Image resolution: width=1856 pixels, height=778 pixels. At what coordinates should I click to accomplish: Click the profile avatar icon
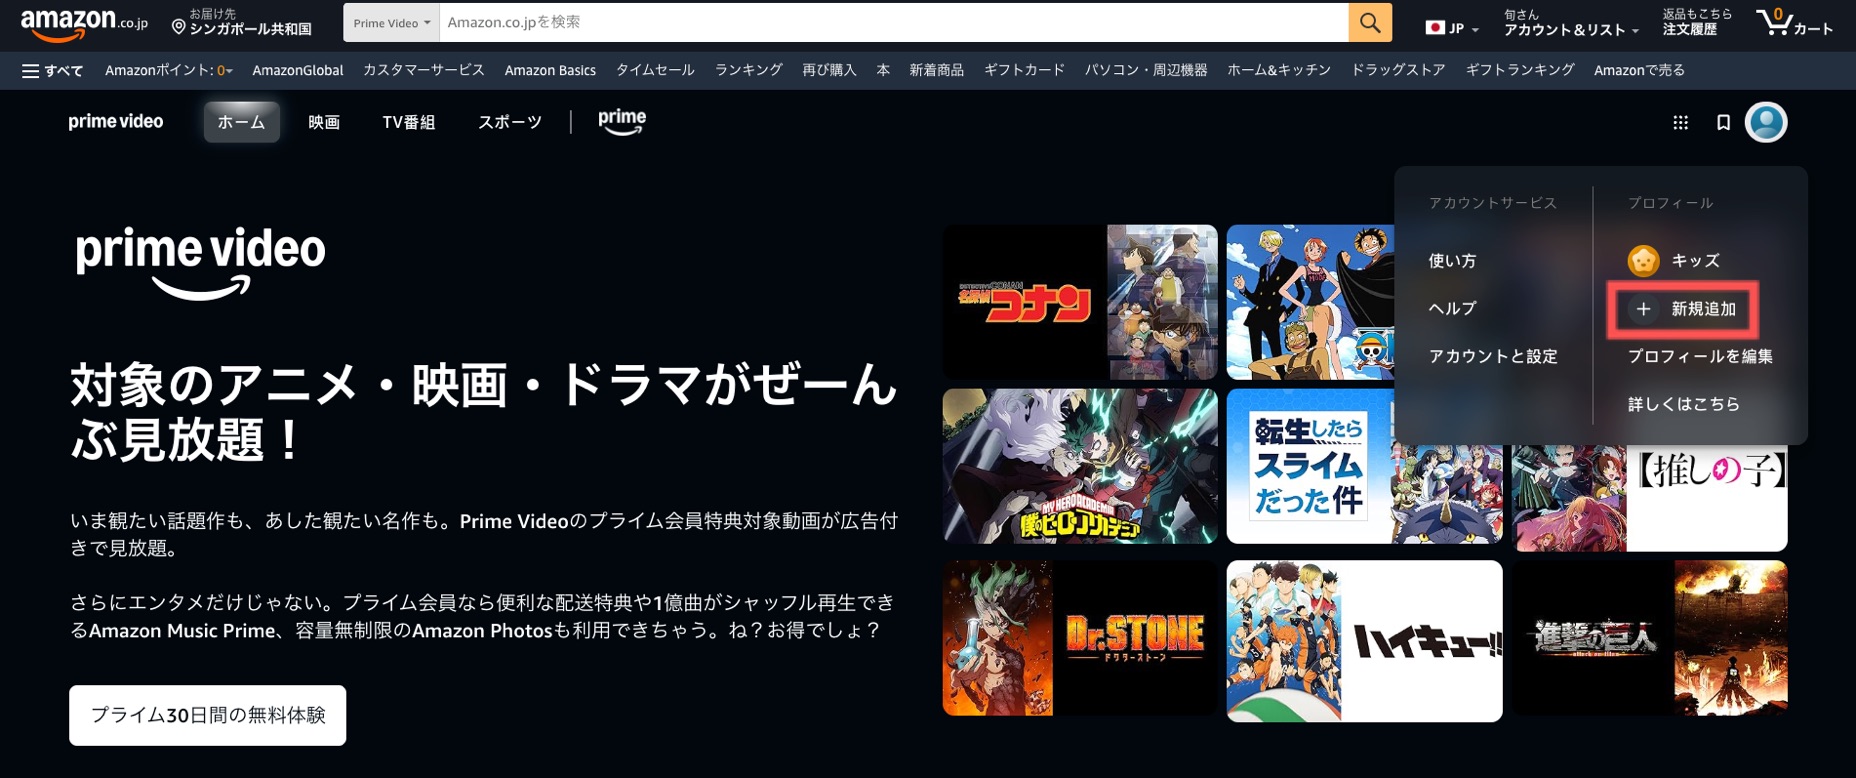[1766, 122]
